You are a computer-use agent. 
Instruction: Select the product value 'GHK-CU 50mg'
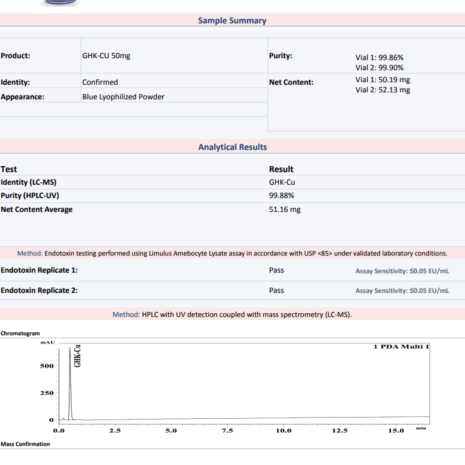(x=106, y=56)
